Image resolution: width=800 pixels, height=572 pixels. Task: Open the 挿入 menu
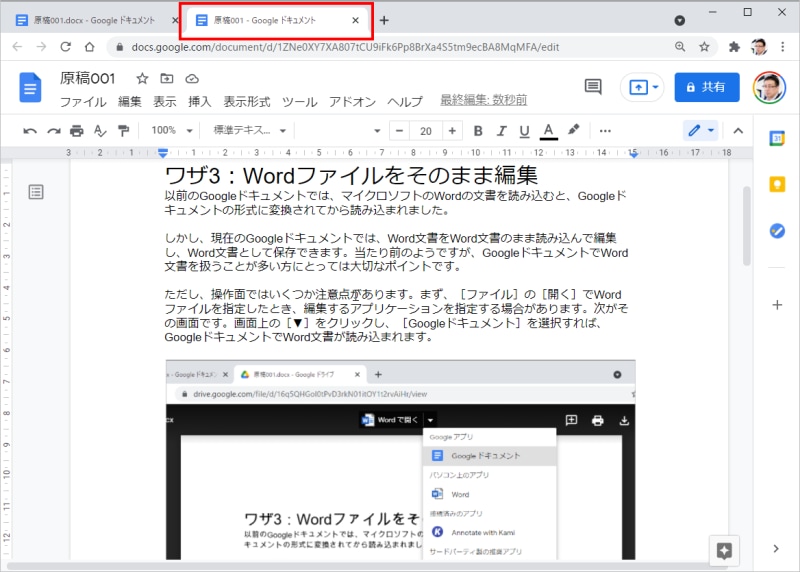[199, 102]
